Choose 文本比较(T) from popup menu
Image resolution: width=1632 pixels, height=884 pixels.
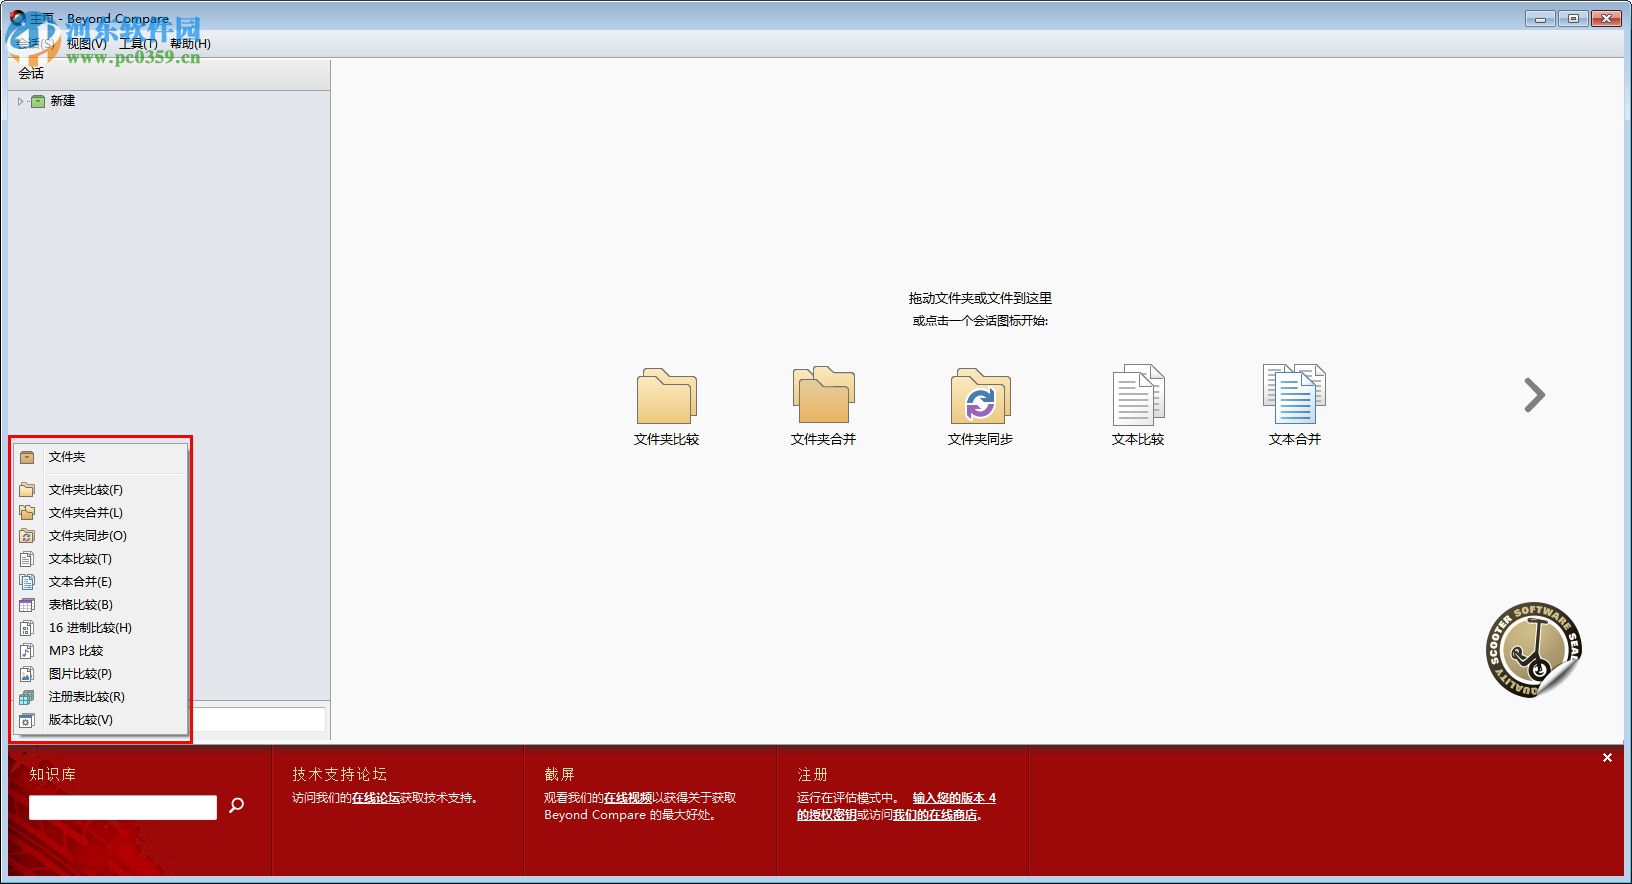click(101, 559)
